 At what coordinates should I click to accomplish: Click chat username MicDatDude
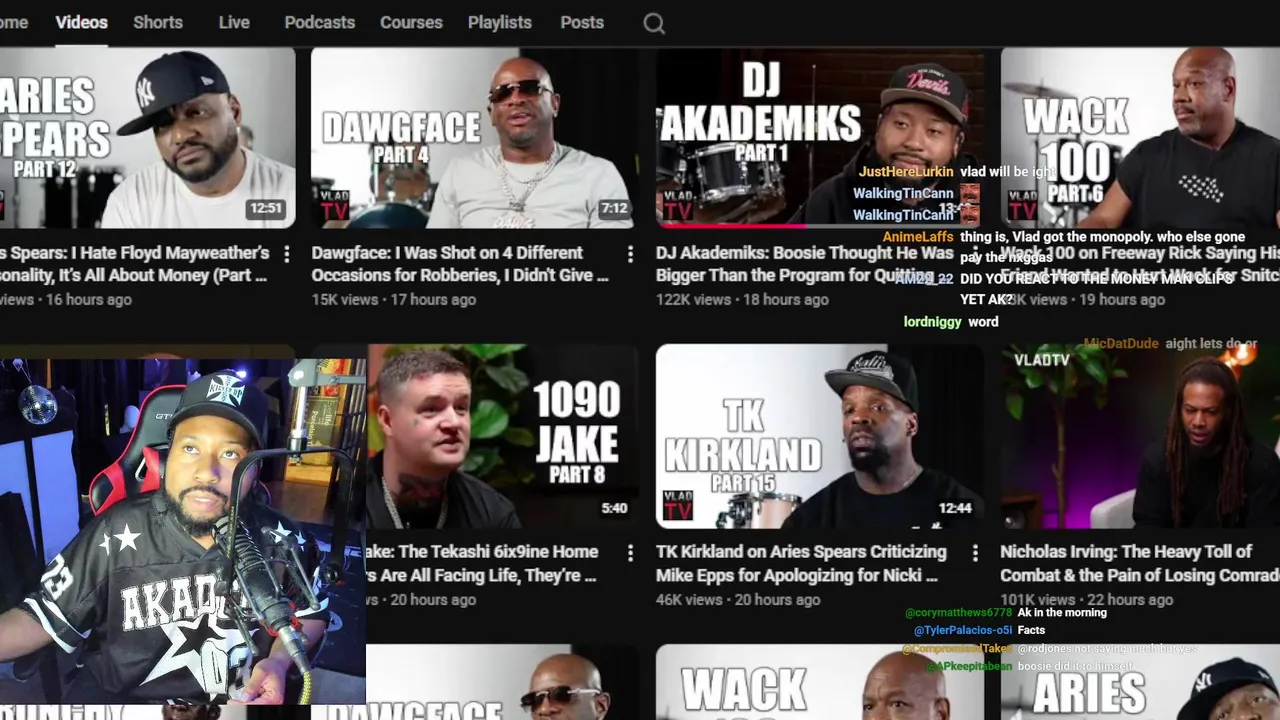point(1121,343)
